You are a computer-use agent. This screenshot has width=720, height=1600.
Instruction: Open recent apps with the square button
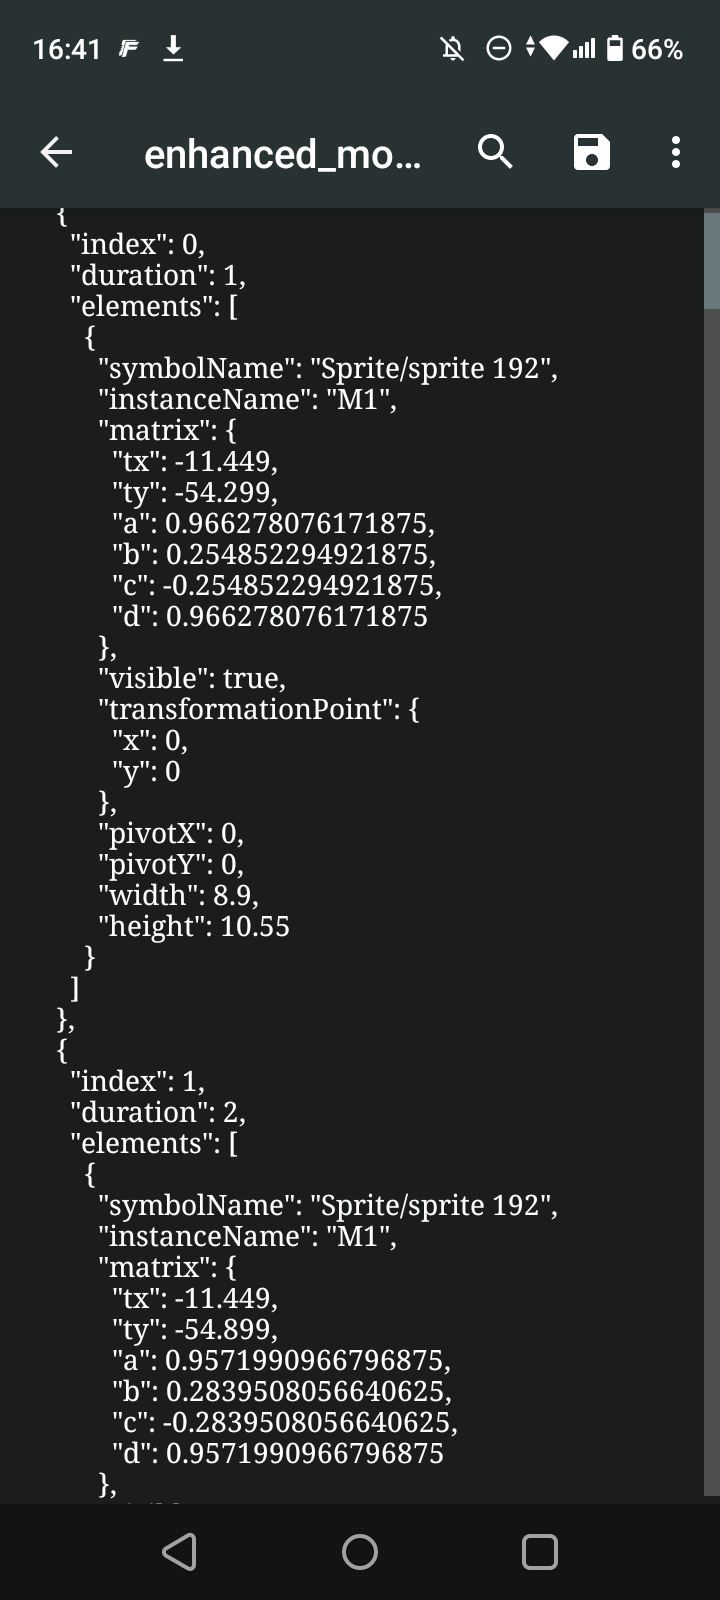[540, 1552]
